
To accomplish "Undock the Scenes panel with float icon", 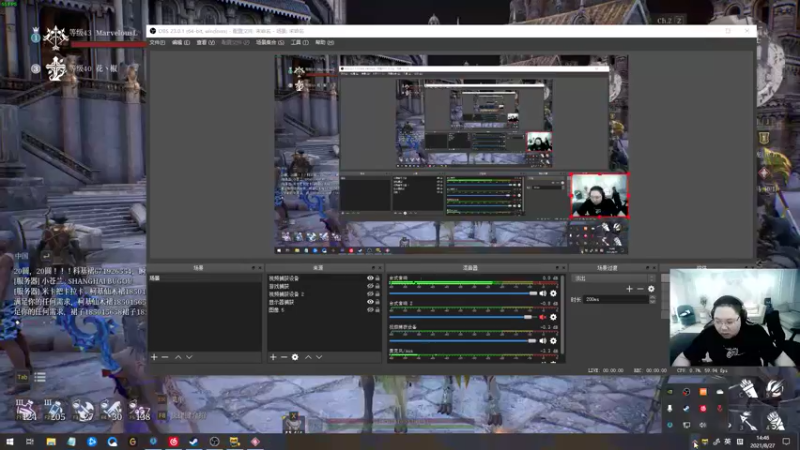I will [x=253, y=268].
